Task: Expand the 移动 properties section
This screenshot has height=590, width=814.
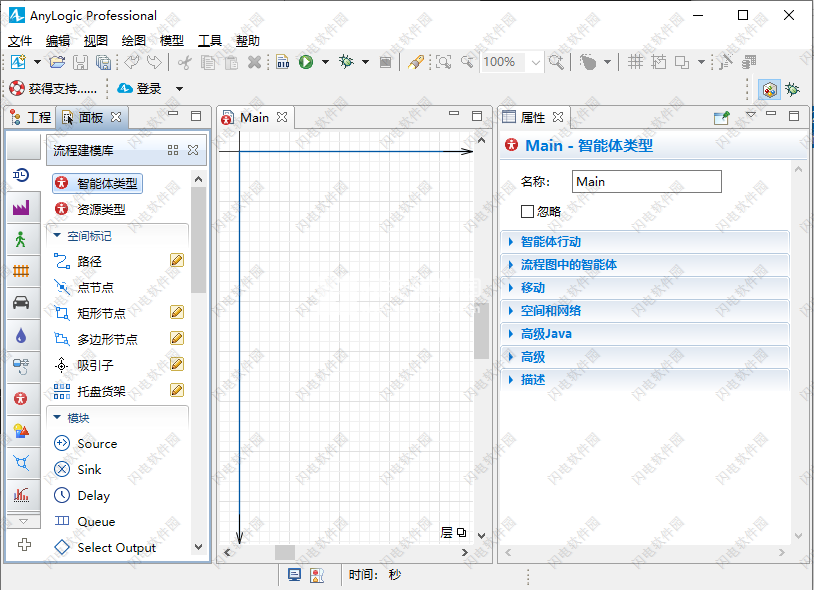Action: pos(644,288)
